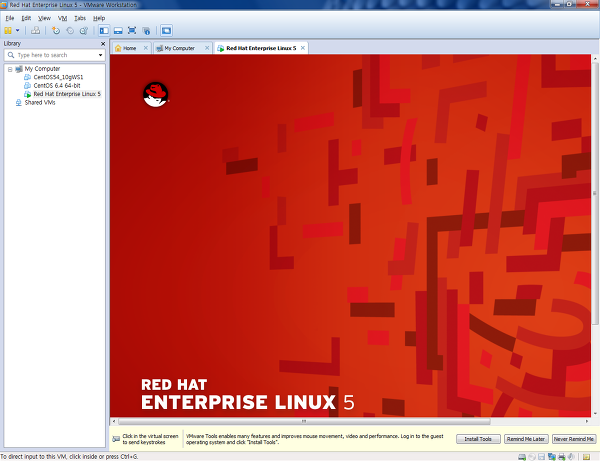Click the vertical scrollbar up arrow
Viewport: 600px width, 461px height.
(x=595, y=59)
